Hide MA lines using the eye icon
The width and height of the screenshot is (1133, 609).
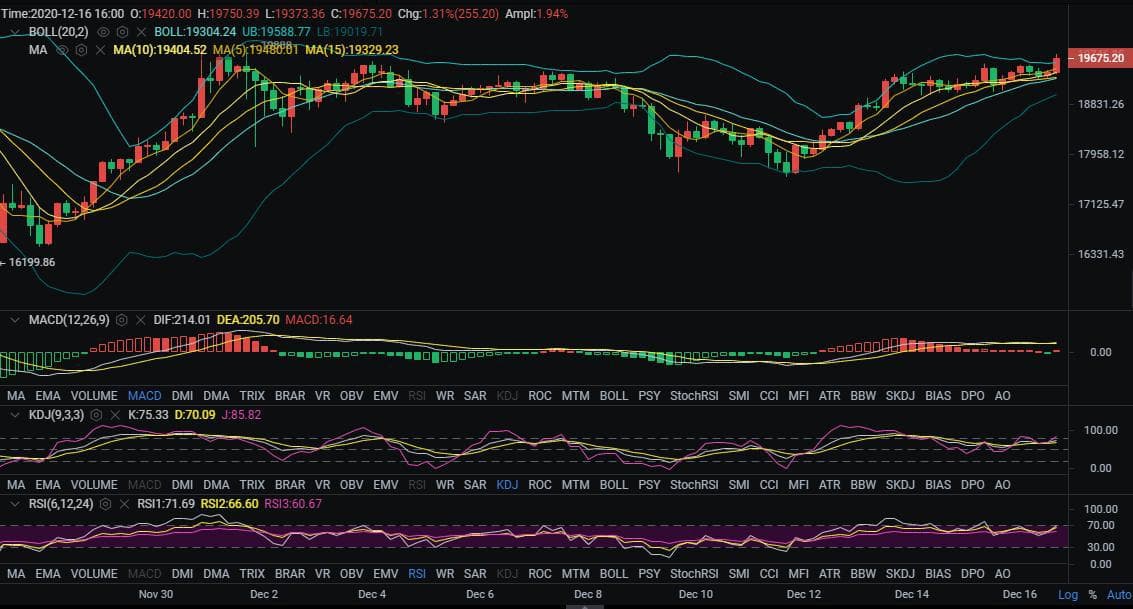point(62,49)
